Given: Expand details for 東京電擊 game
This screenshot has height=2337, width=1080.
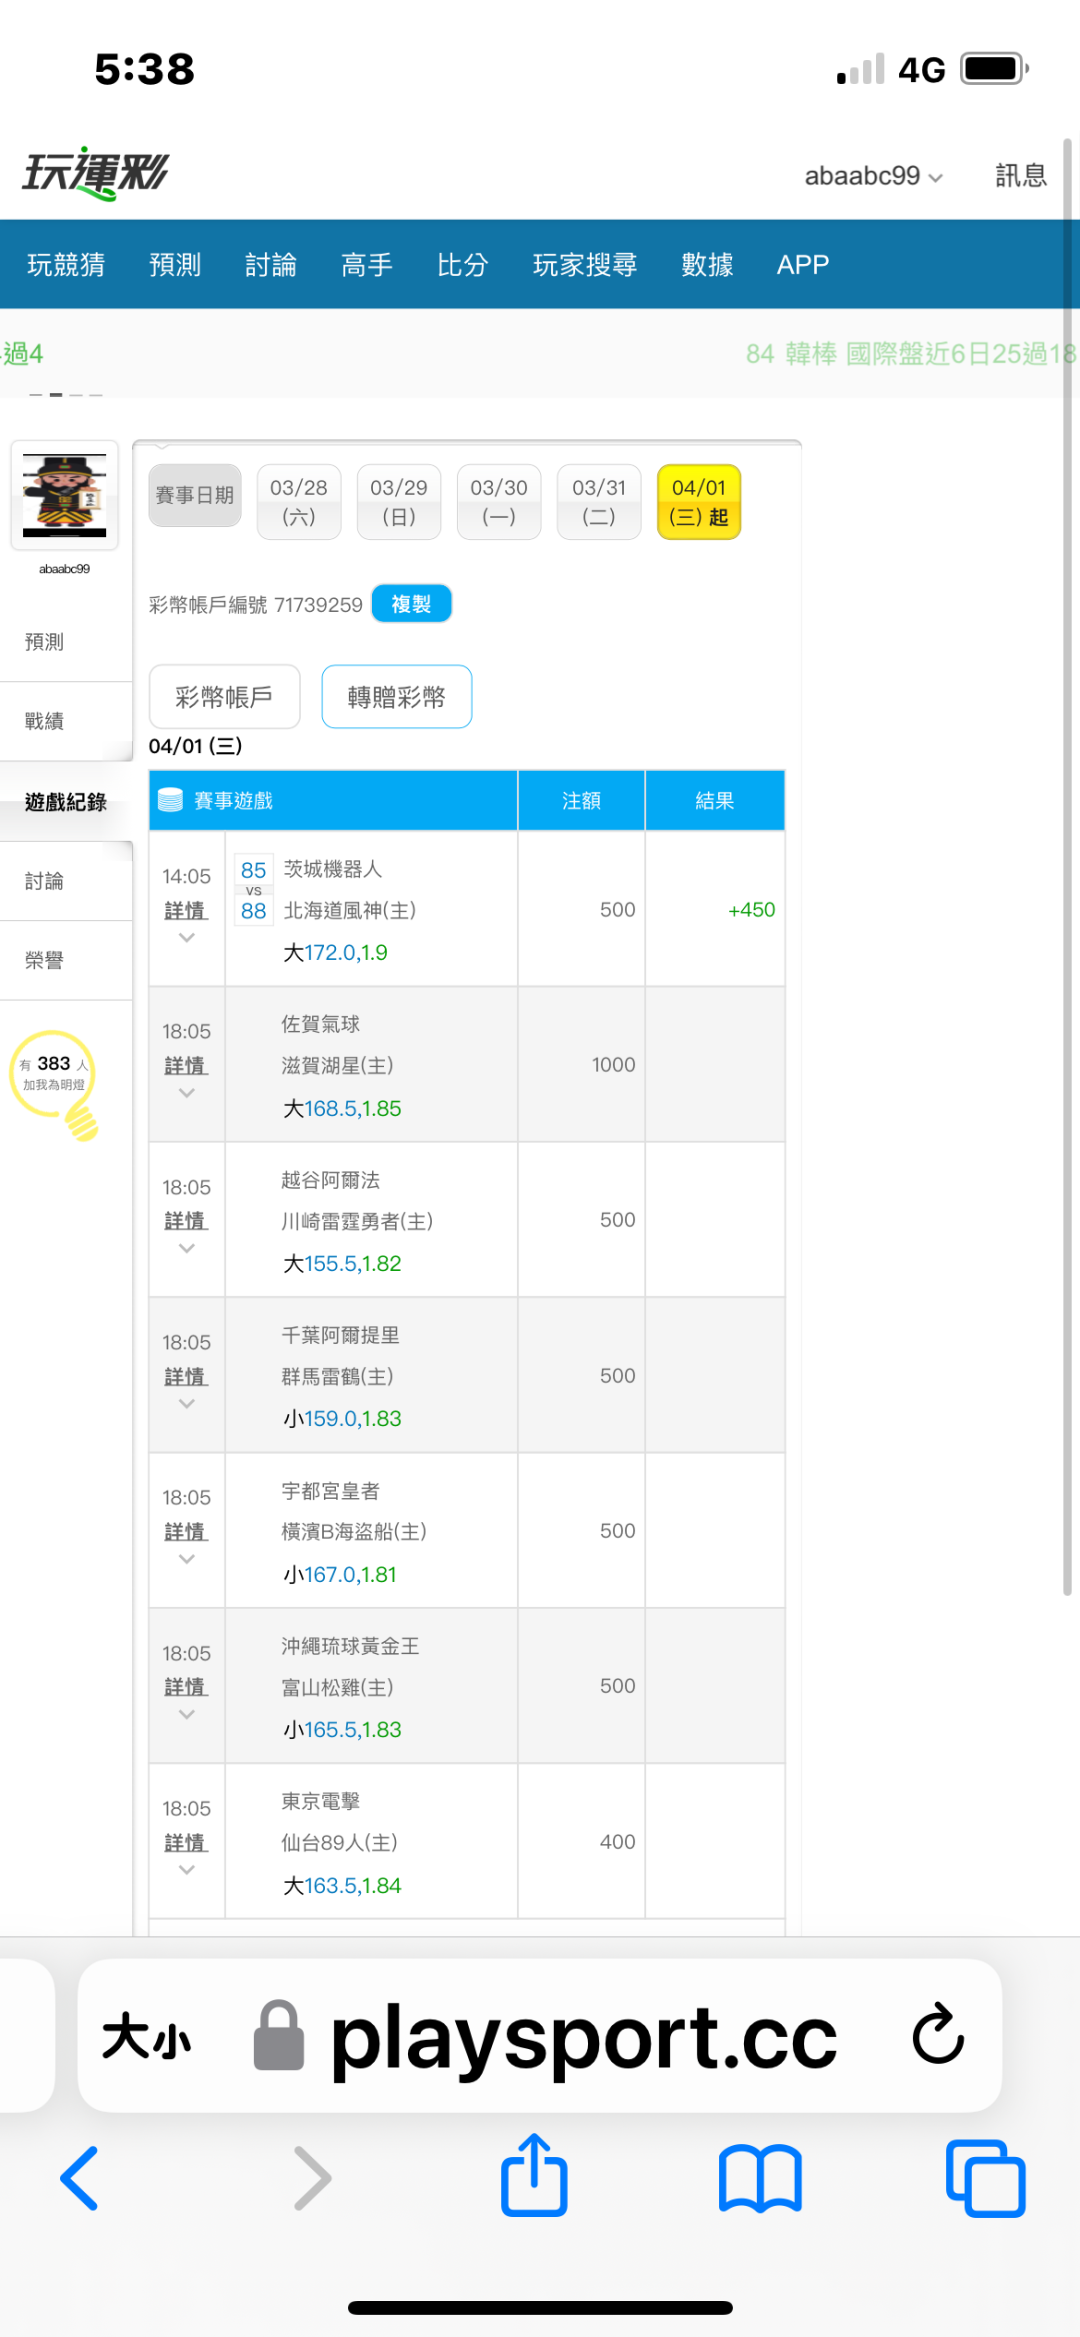Looking at the screenshot, I should click(186, 1843).
